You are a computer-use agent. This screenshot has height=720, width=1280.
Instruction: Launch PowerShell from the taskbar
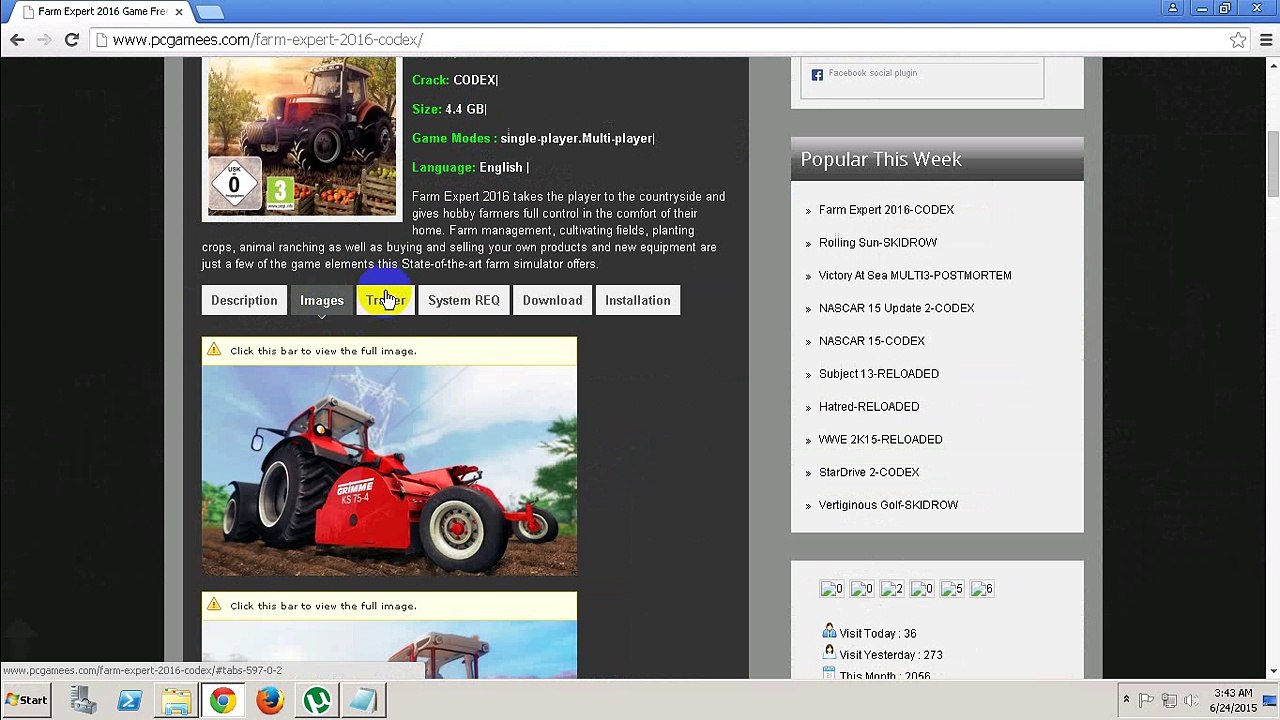point(129,700)
